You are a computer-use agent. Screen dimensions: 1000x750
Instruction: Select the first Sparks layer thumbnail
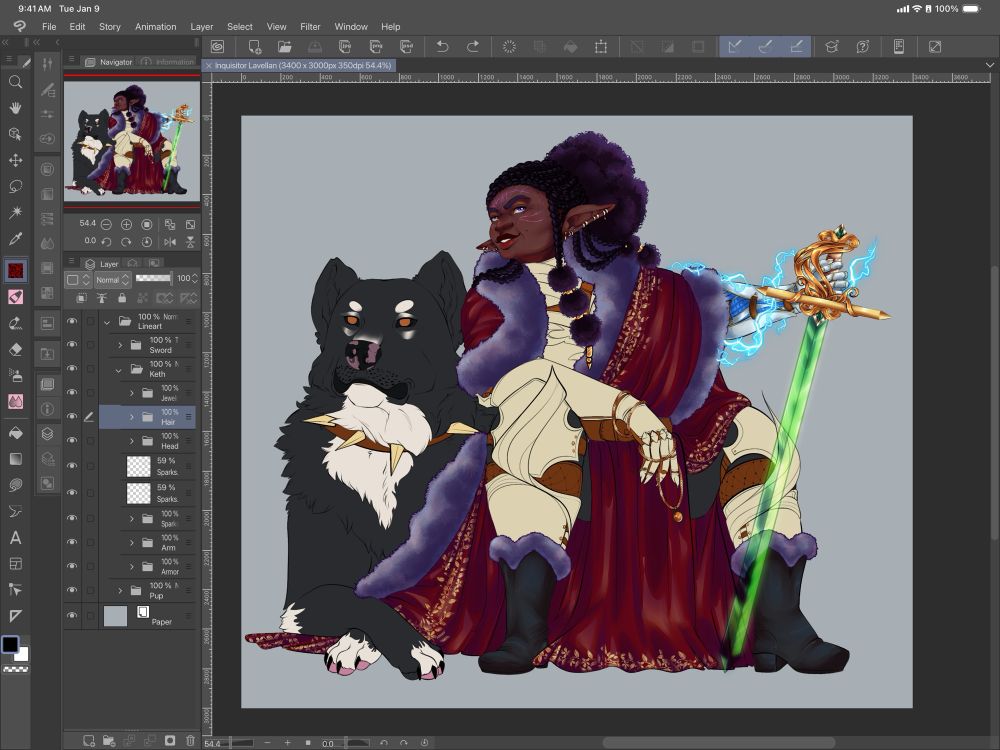click(138, 466)
